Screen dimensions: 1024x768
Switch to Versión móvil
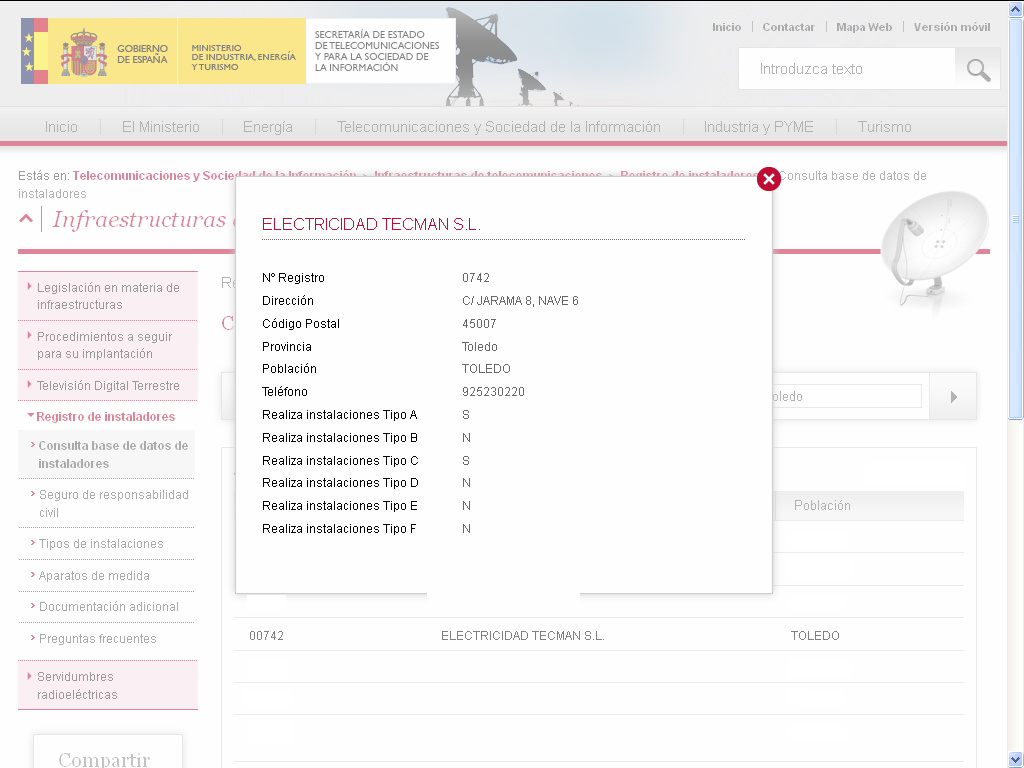pyautogui.click(x=952, y=27)
